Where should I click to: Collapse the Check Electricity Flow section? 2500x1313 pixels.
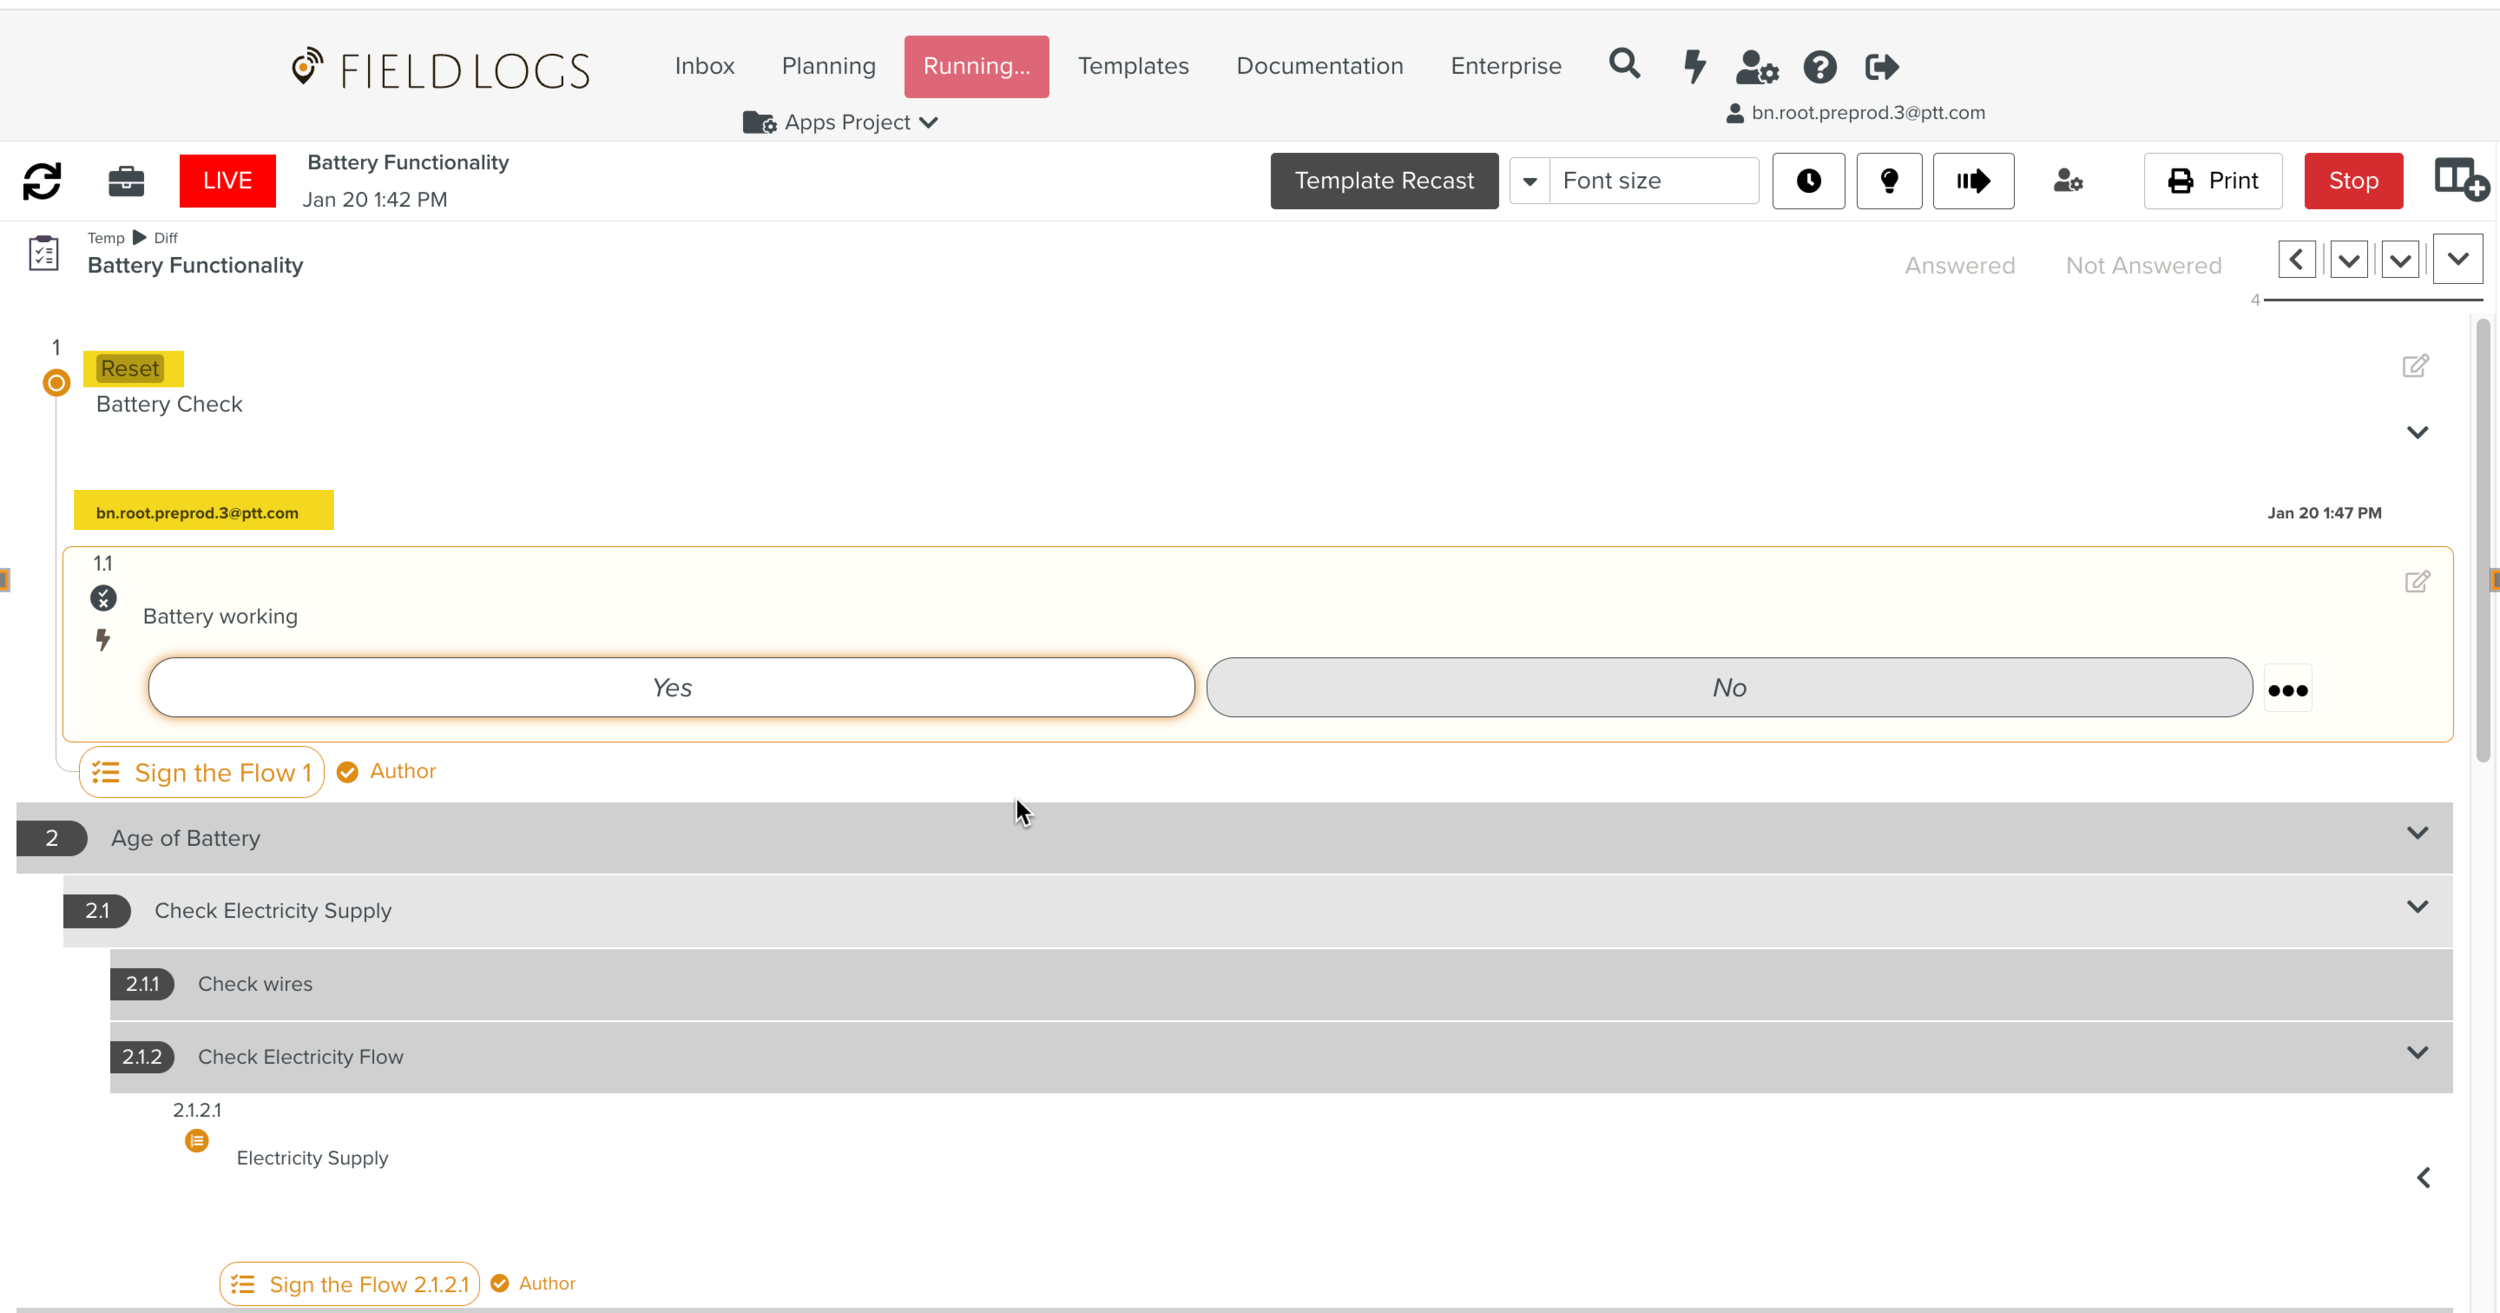pos(2416,1053)
